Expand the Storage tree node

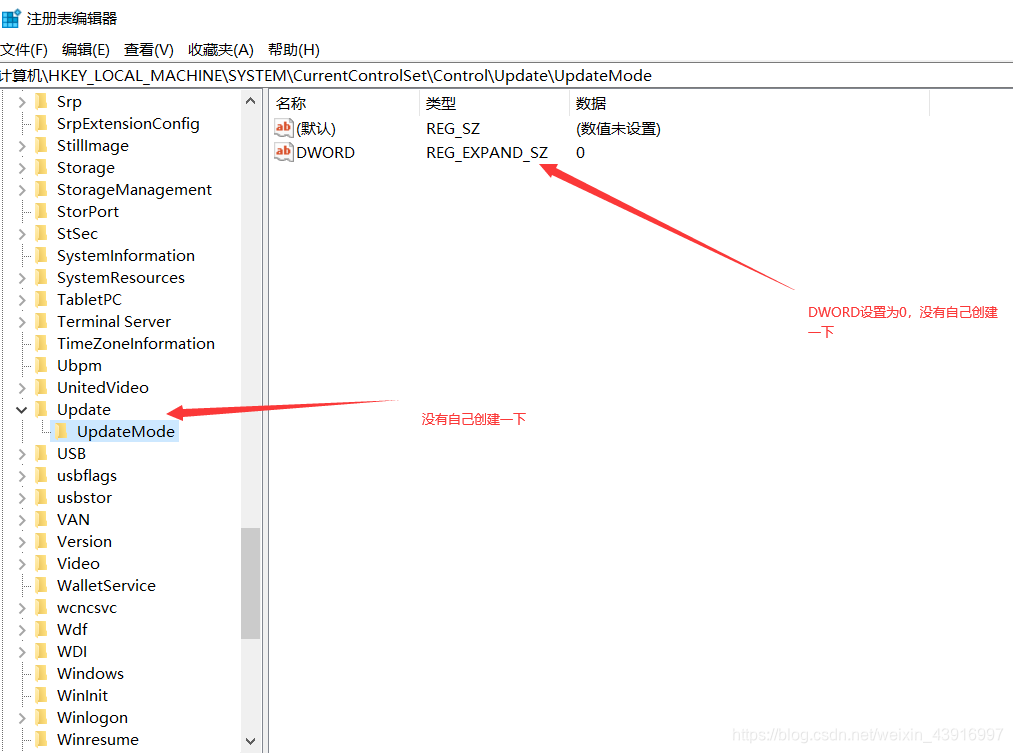(22, 168)
